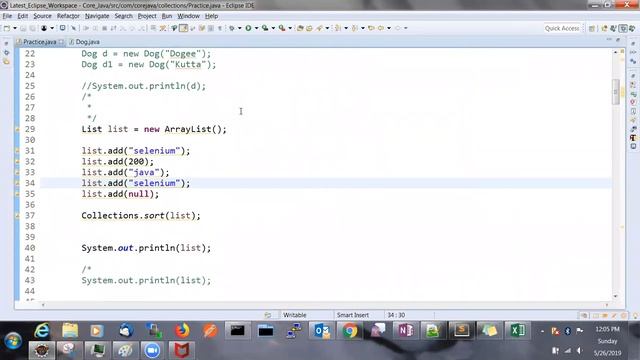Open Excel from the taskbar

(x=517, y=330)
